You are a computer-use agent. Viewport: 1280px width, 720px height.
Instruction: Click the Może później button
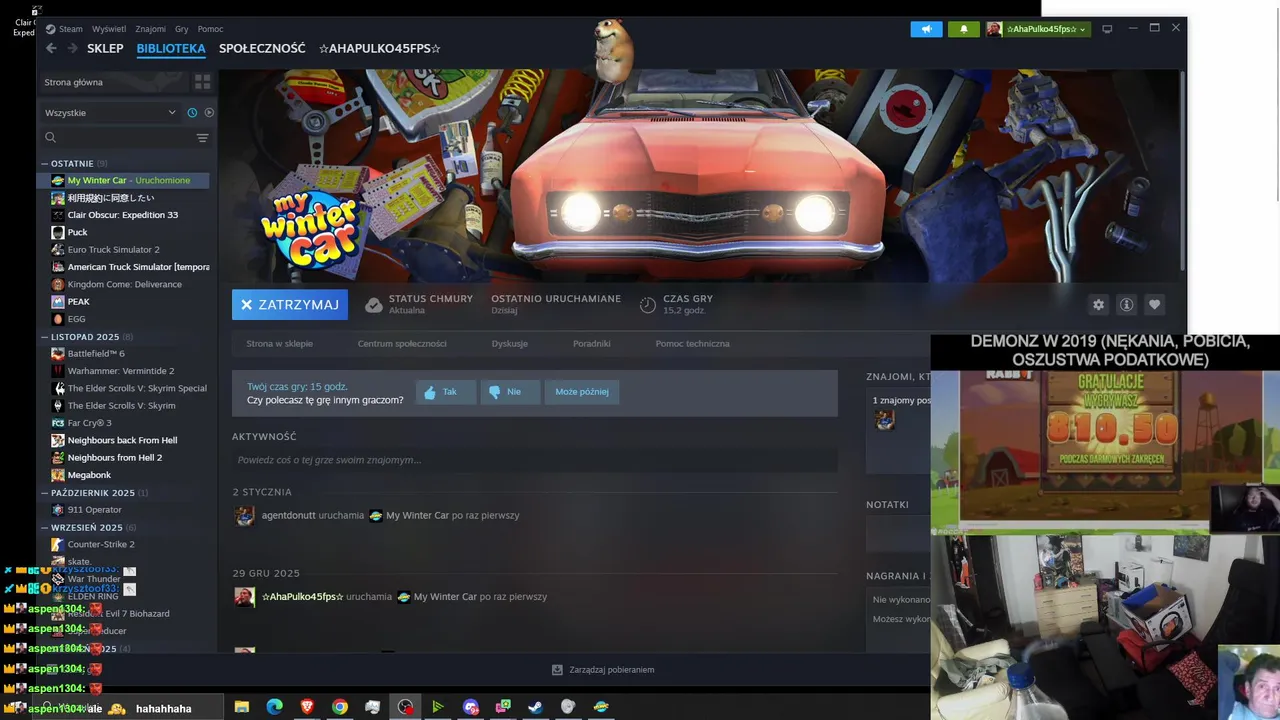tap(582, 392)
